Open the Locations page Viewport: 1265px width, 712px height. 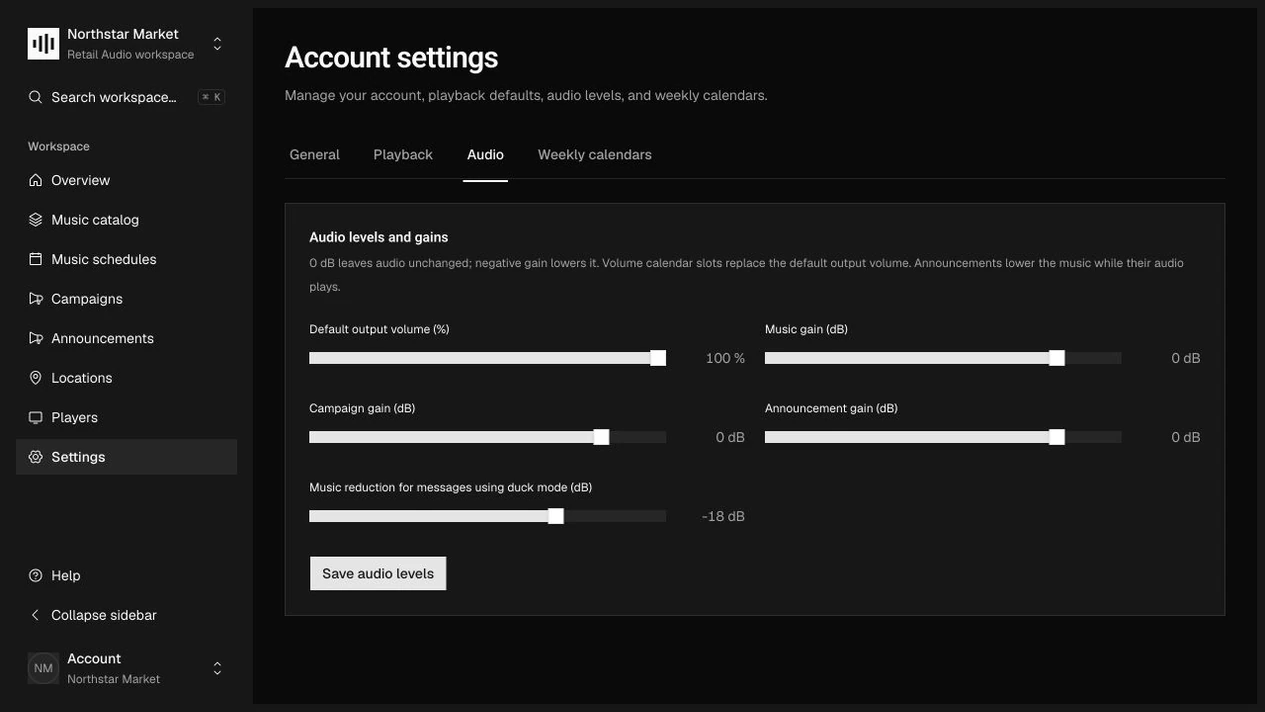(x=126, y=378)
